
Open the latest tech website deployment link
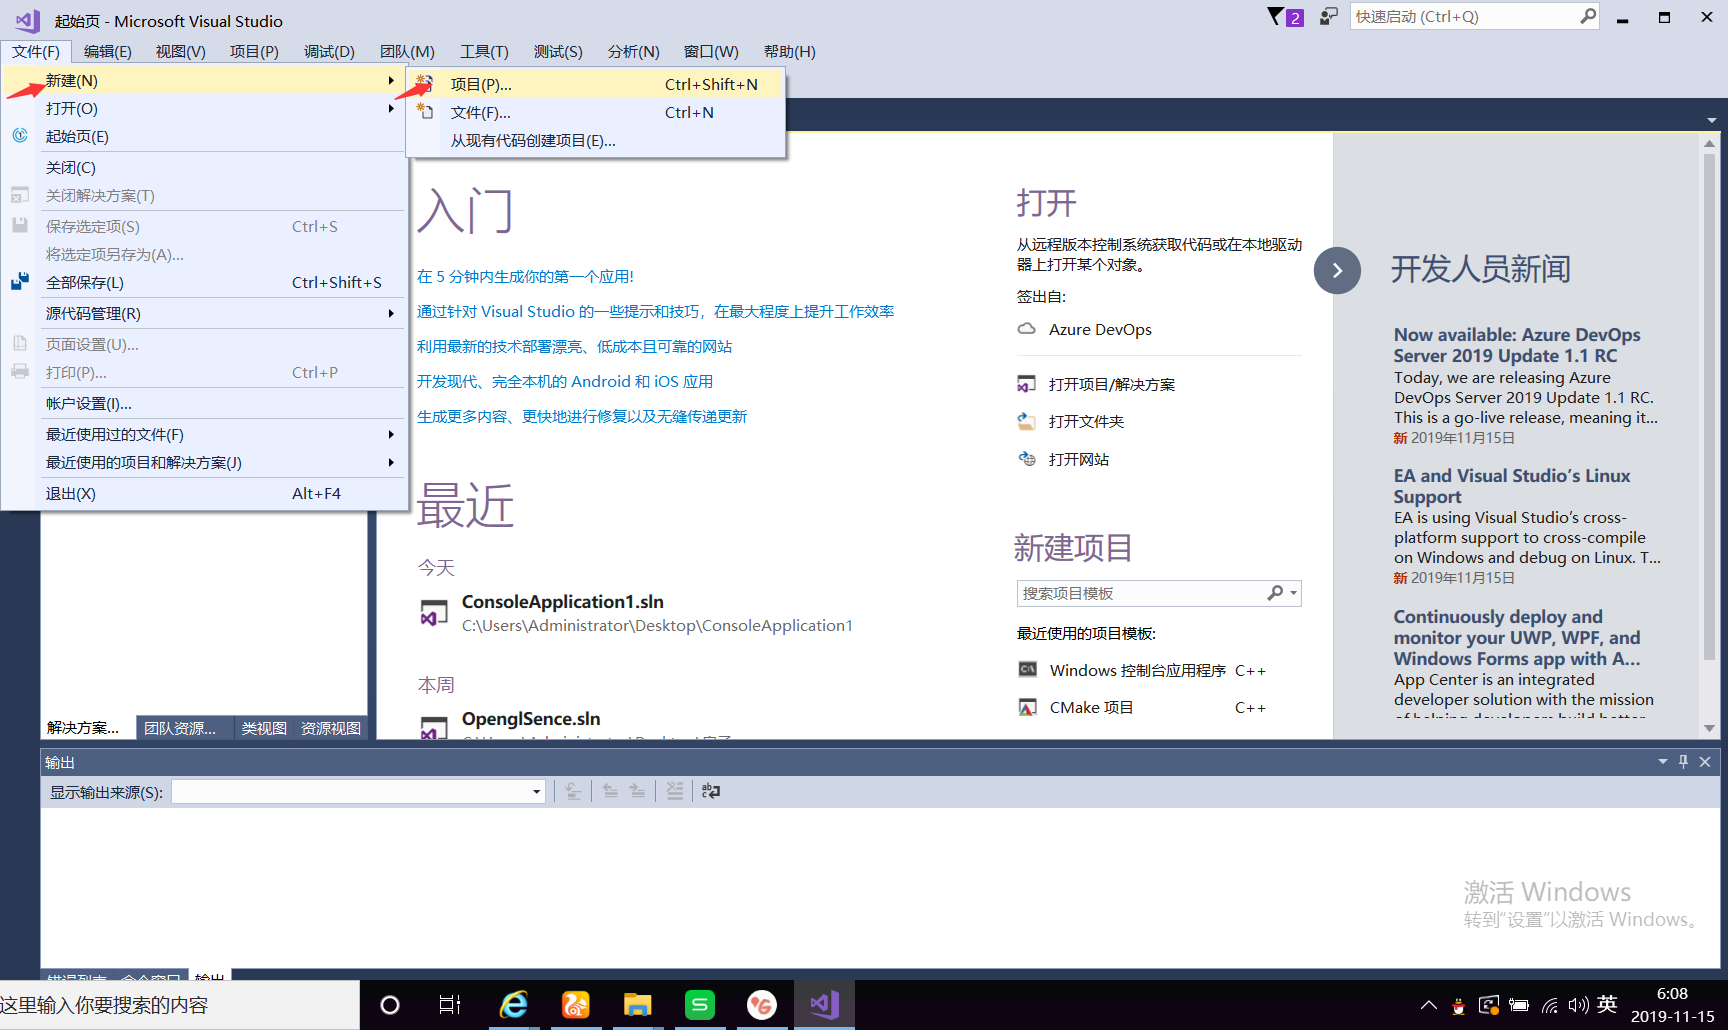(574, 346)
